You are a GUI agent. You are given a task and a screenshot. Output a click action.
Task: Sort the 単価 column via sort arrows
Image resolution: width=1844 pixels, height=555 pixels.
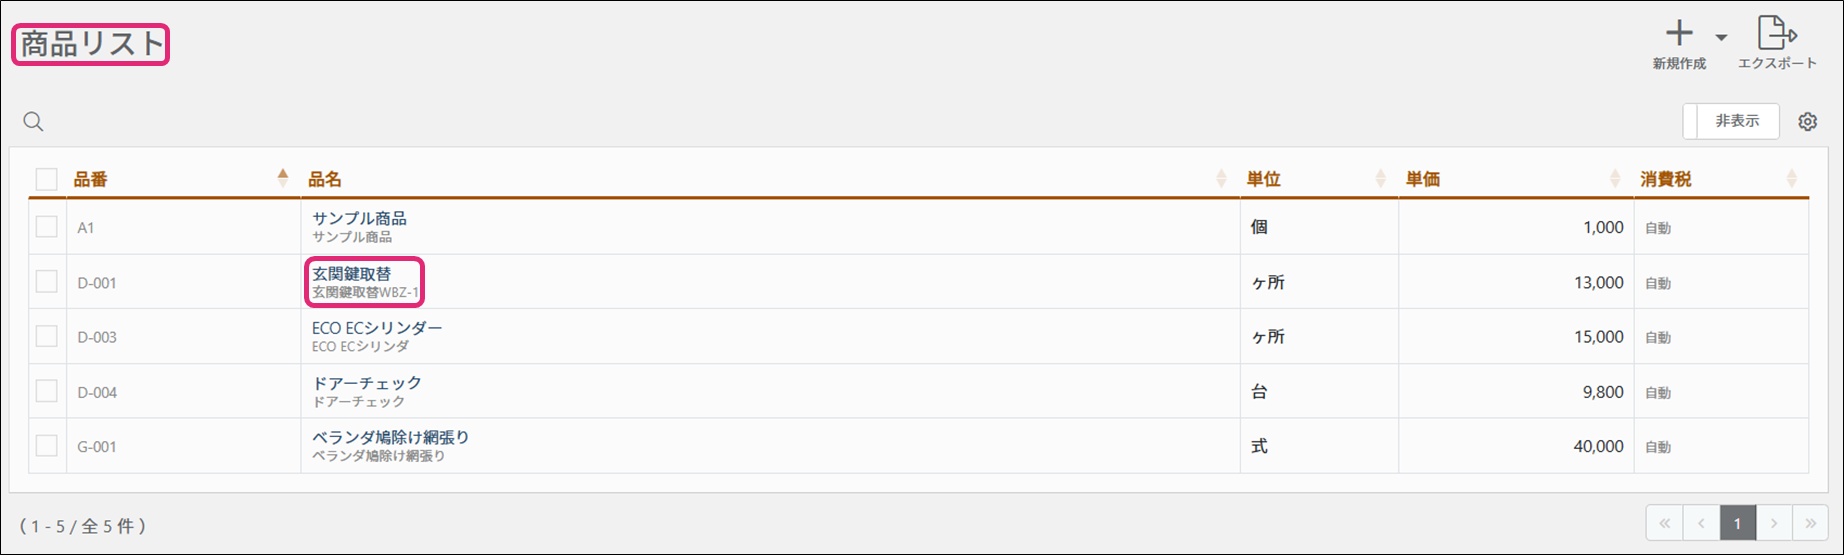pos(1615,179)
